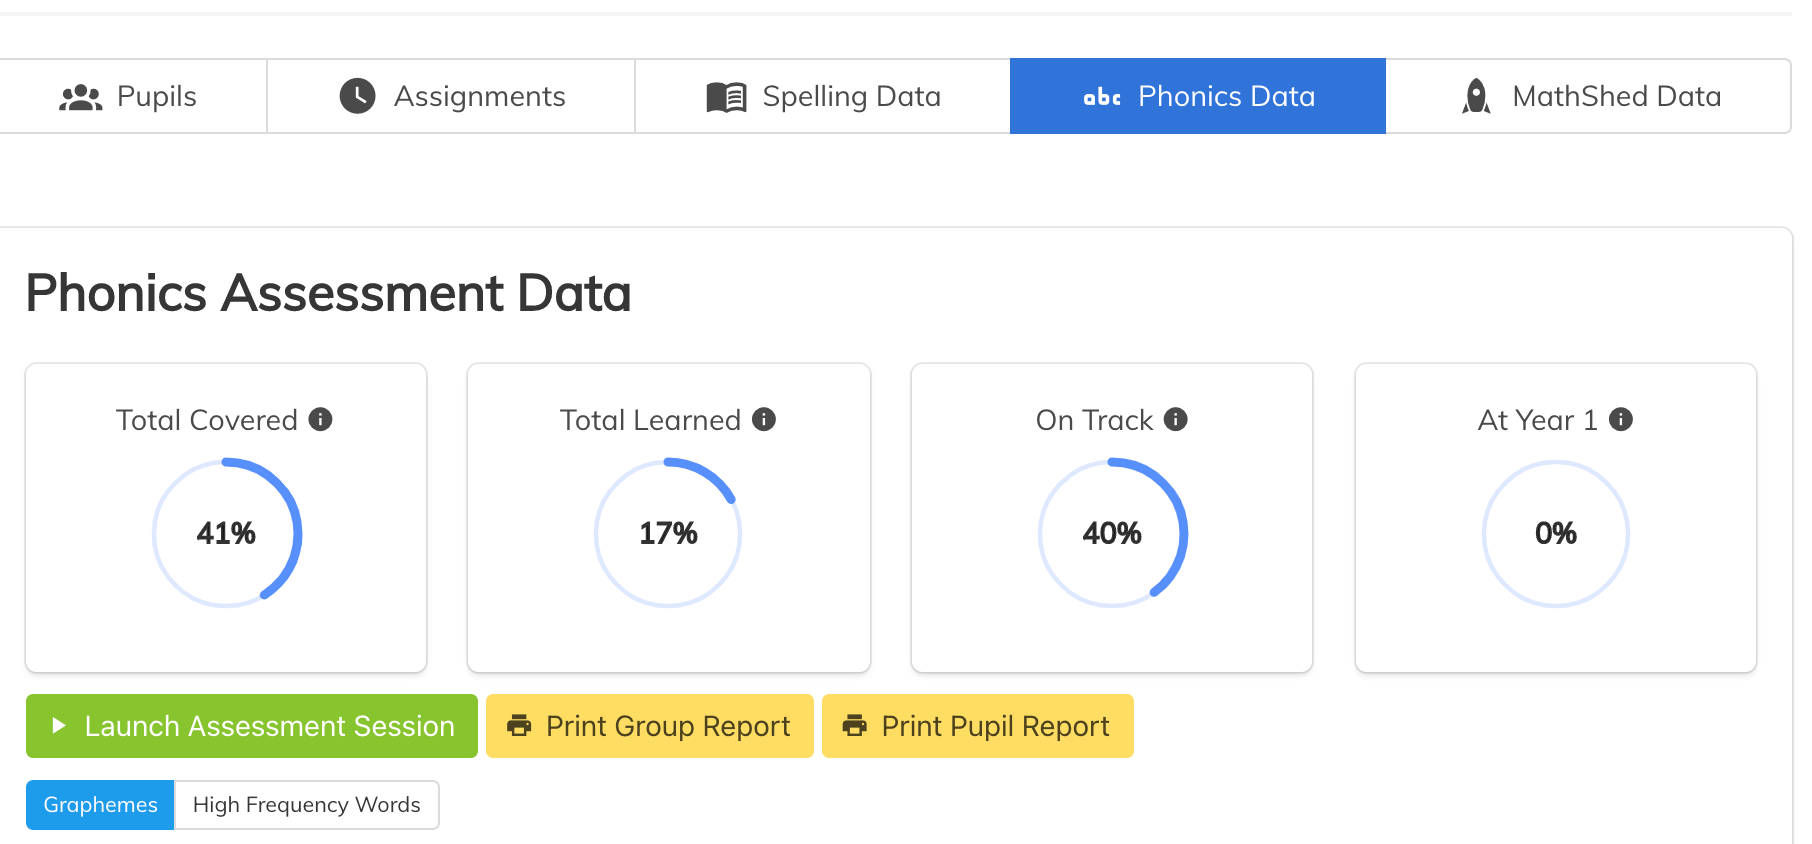This screenshot has width=1812, height=844.
Task: Click the Spelling Data book icon
Action: click(726, 97)
